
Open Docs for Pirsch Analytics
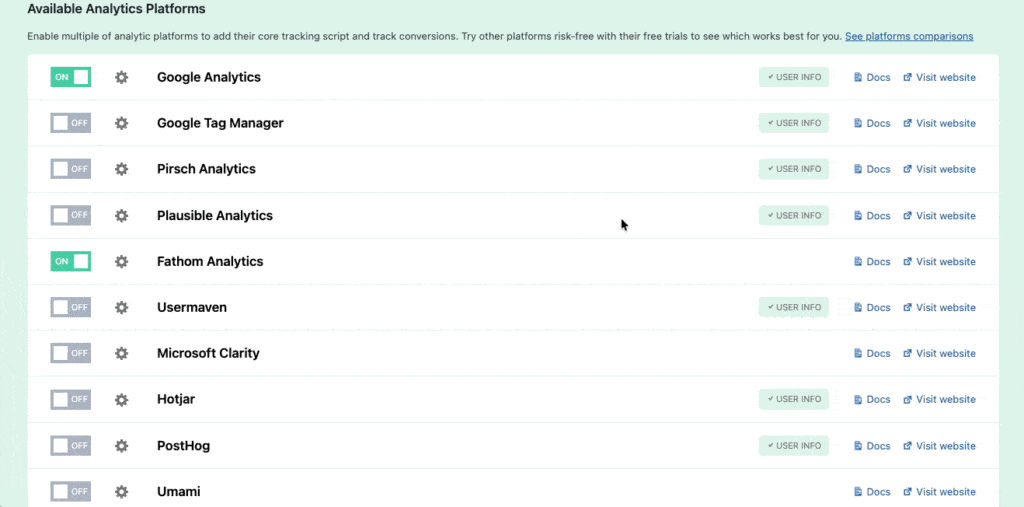872,169
